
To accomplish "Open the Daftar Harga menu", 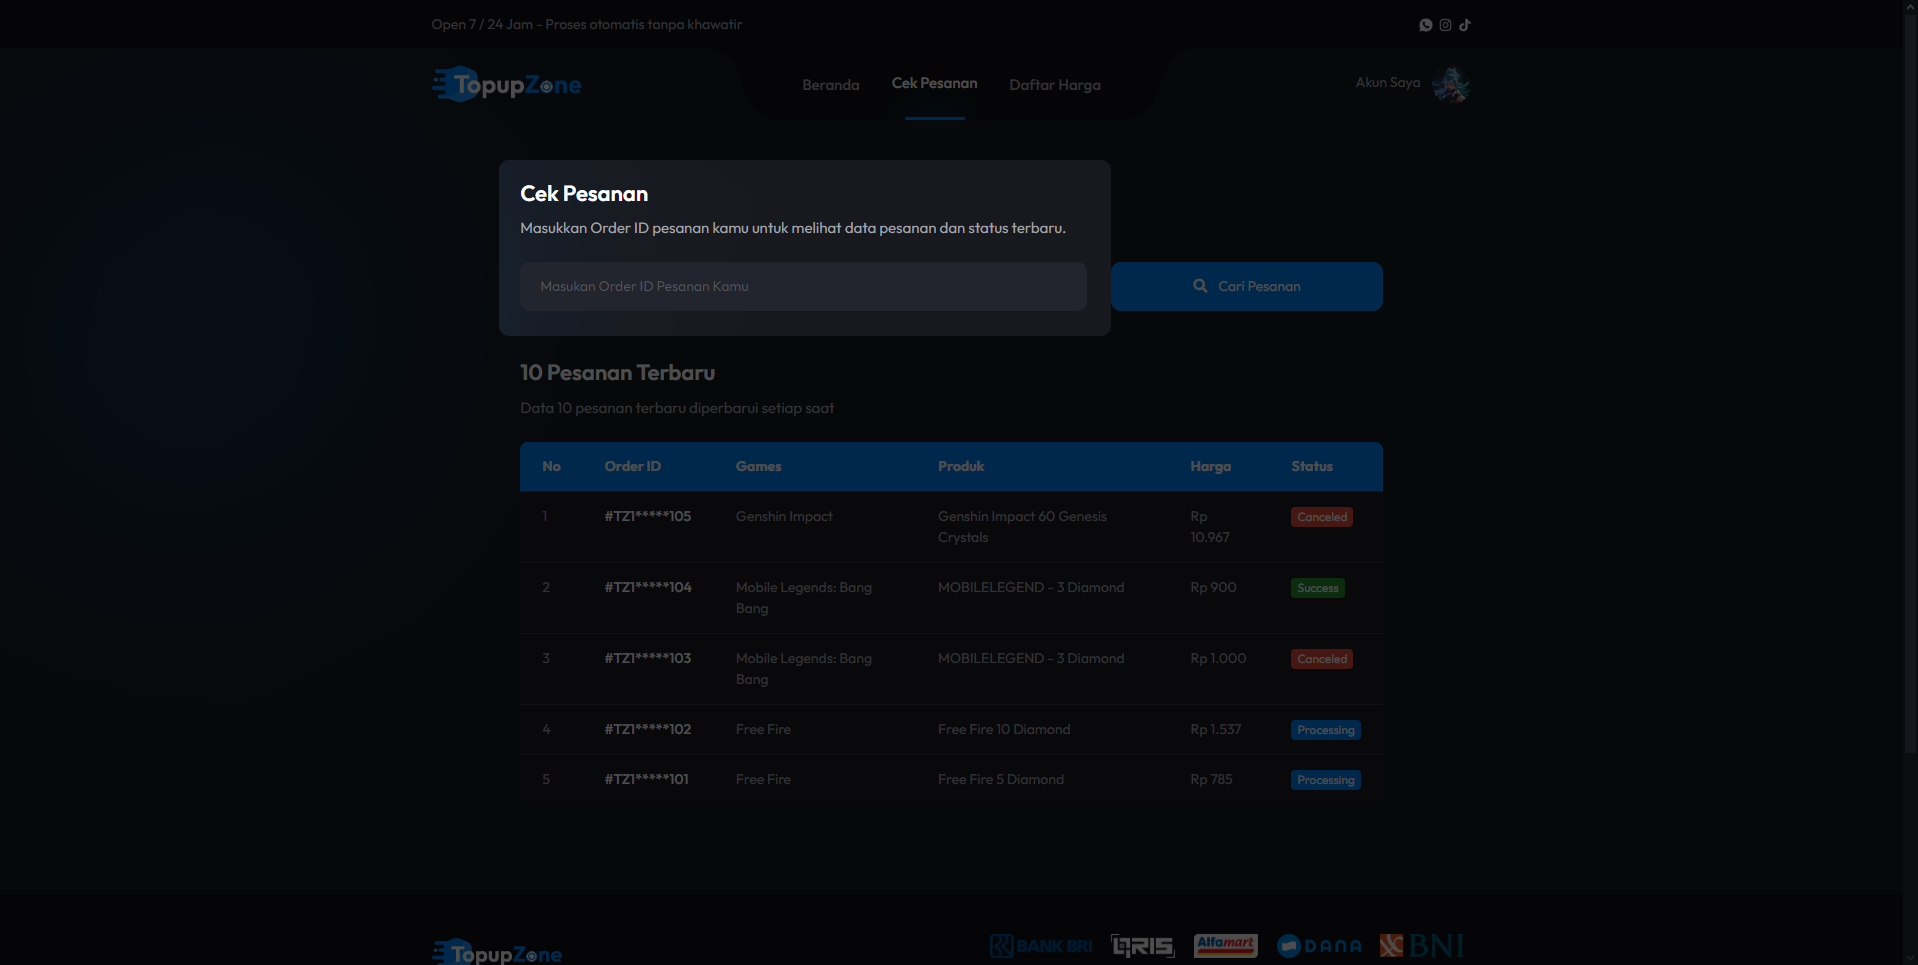I will tap(1055, 85).
